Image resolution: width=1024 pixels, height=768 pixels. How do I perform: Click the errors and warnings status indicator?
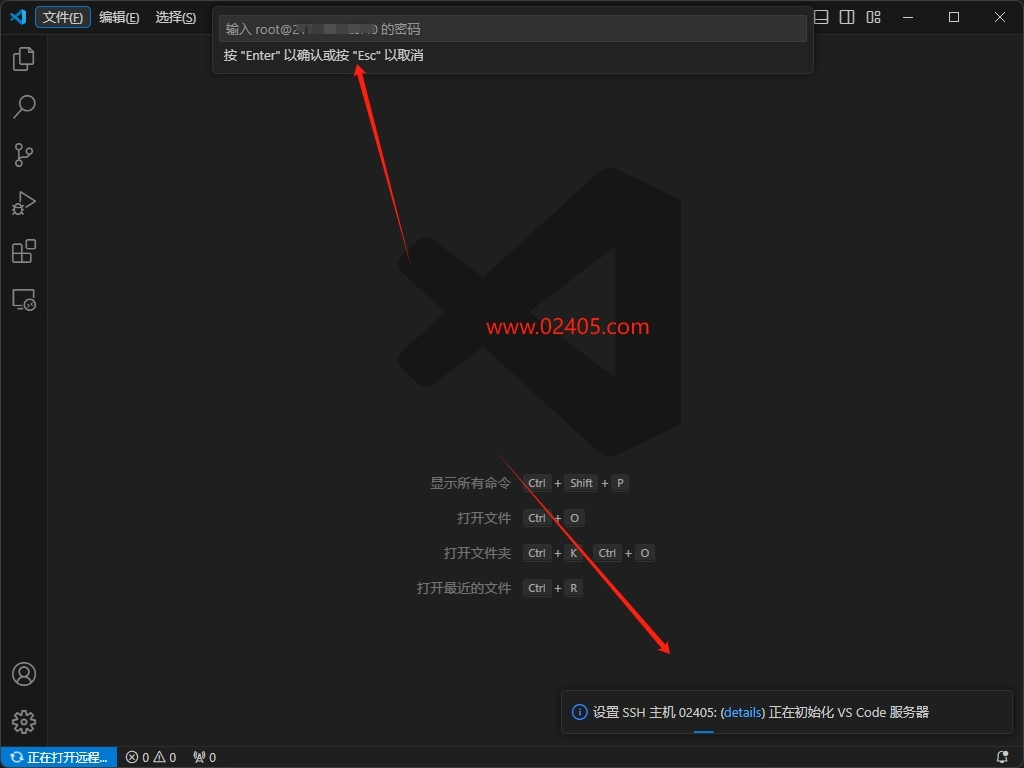tap(151, 757)
